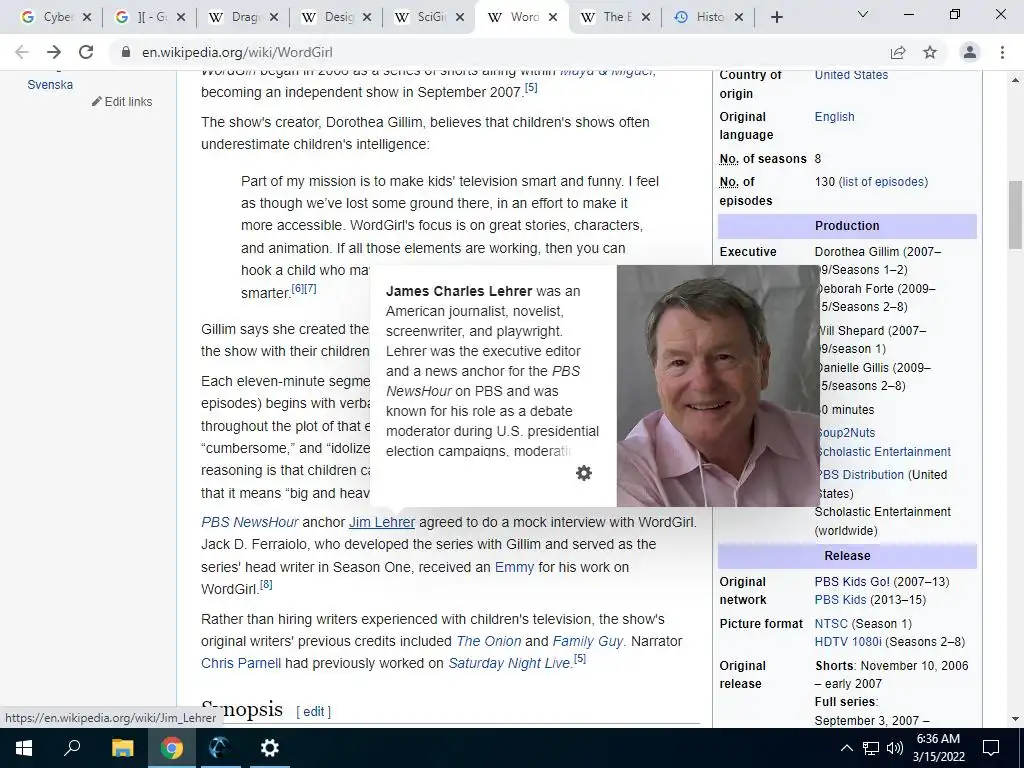
Task: Open network status tray icon
Action: (871, 748)
